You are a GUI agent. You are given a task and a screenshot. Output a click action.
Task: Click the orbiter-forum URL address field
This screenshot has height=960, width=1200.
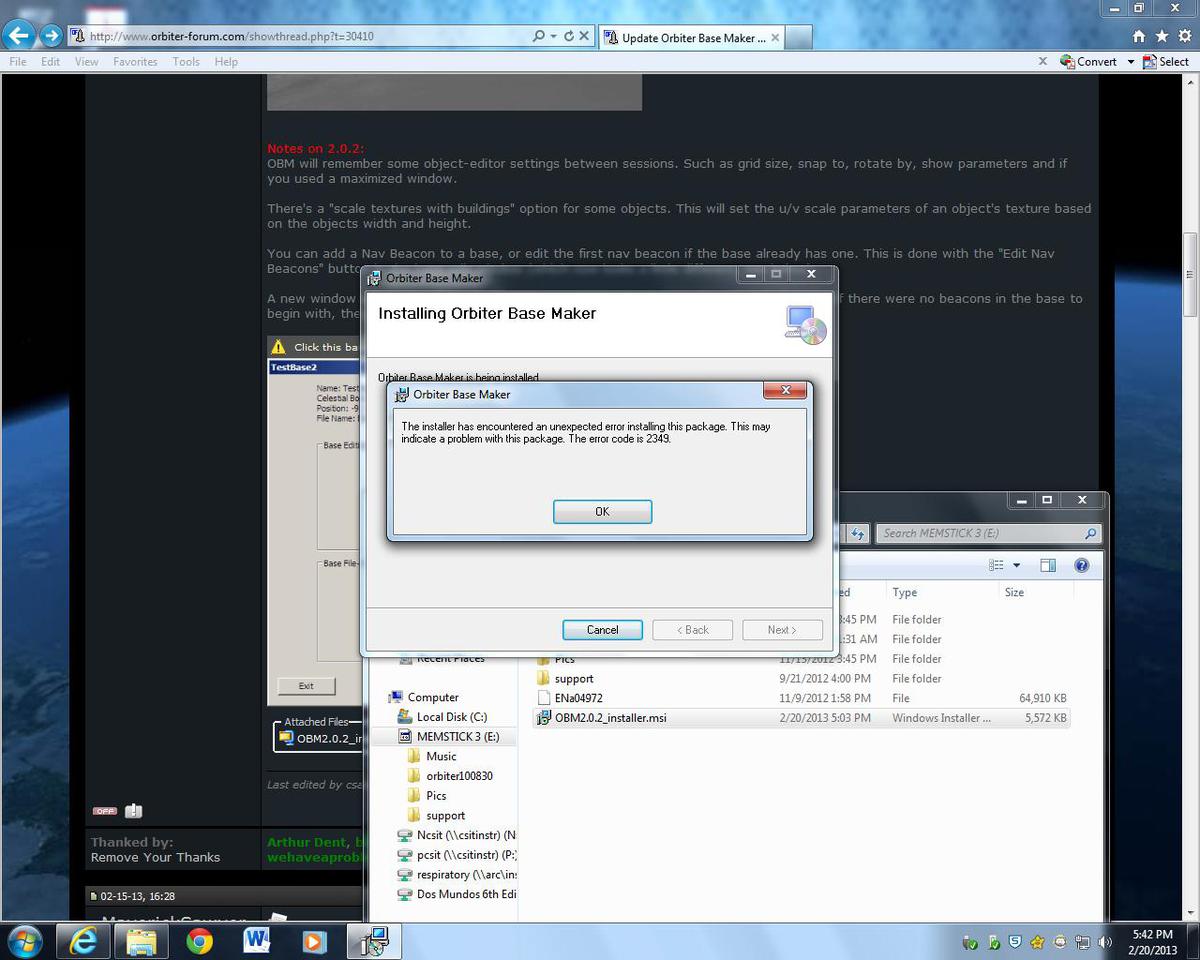coord(300,36)
